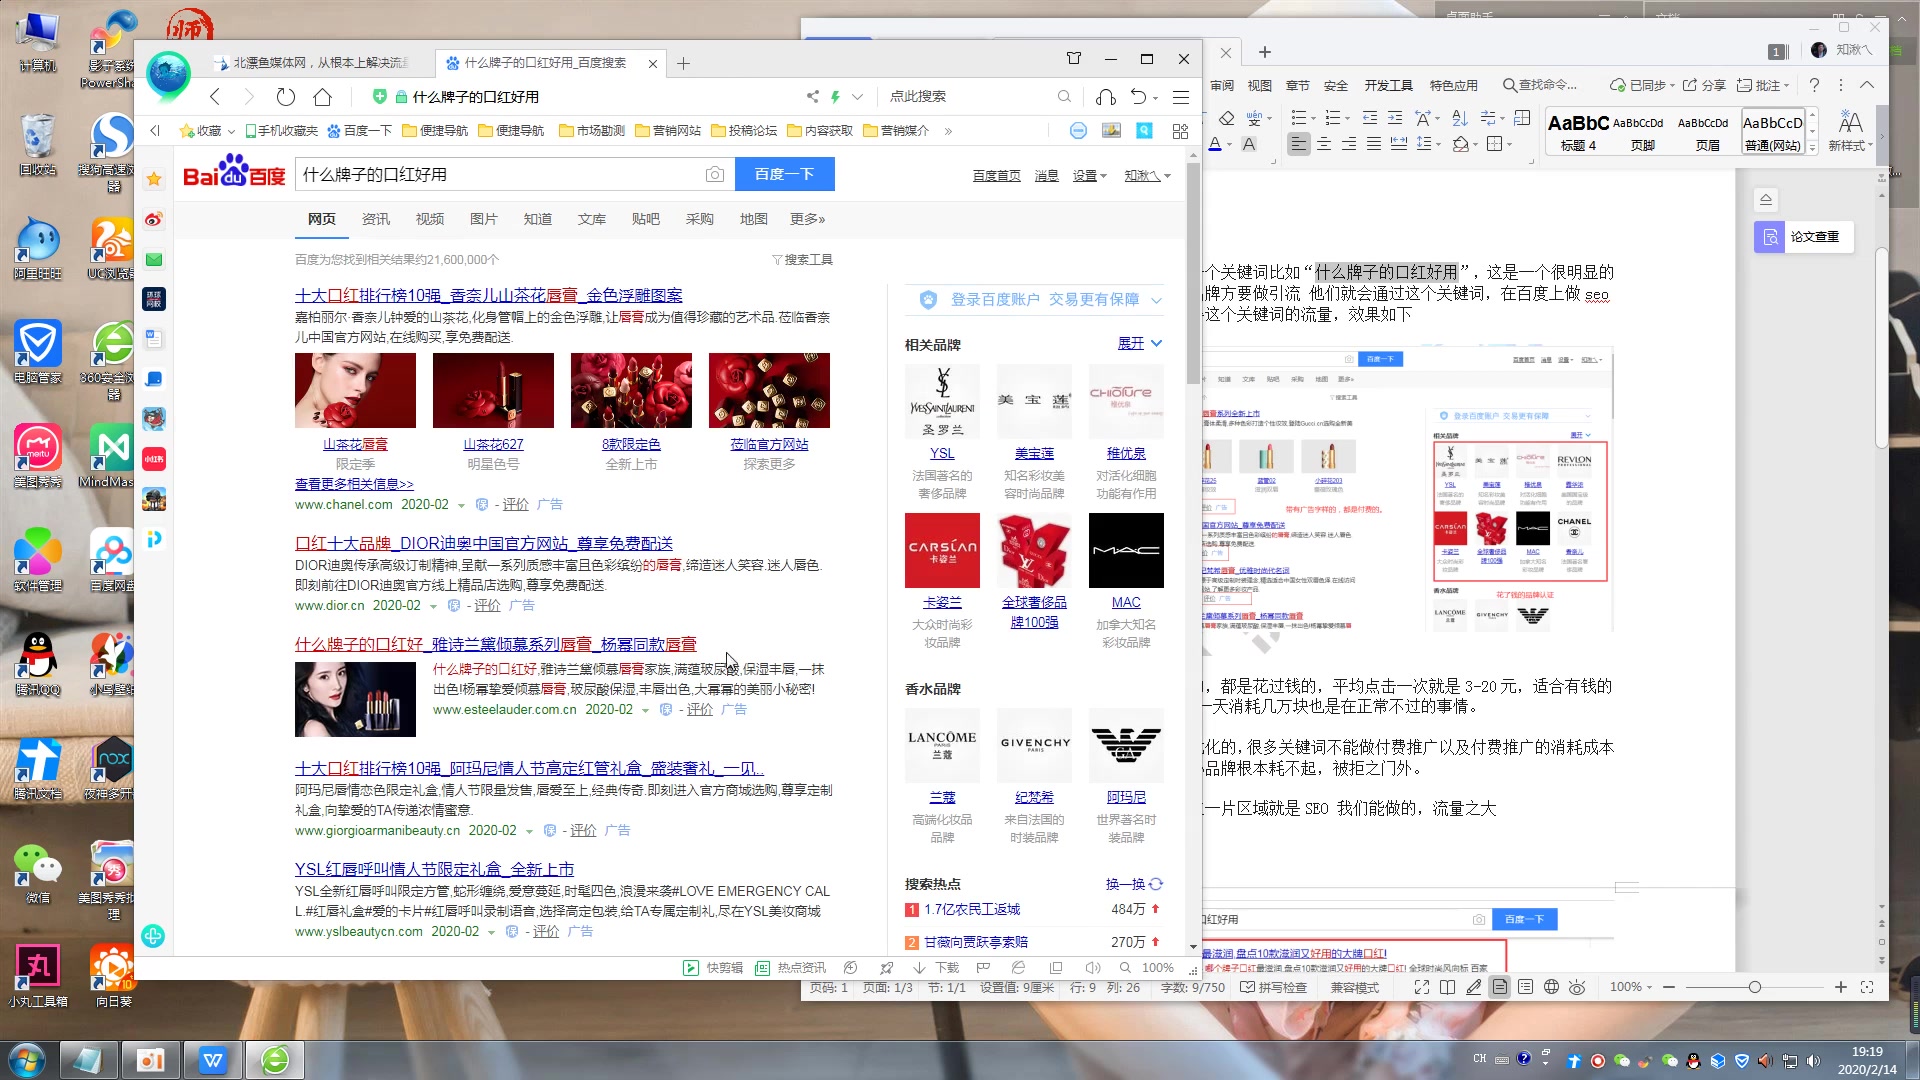
Task: Open the 论文查重 panel button
Action: pyautogui.click(x=1803, y=237)
